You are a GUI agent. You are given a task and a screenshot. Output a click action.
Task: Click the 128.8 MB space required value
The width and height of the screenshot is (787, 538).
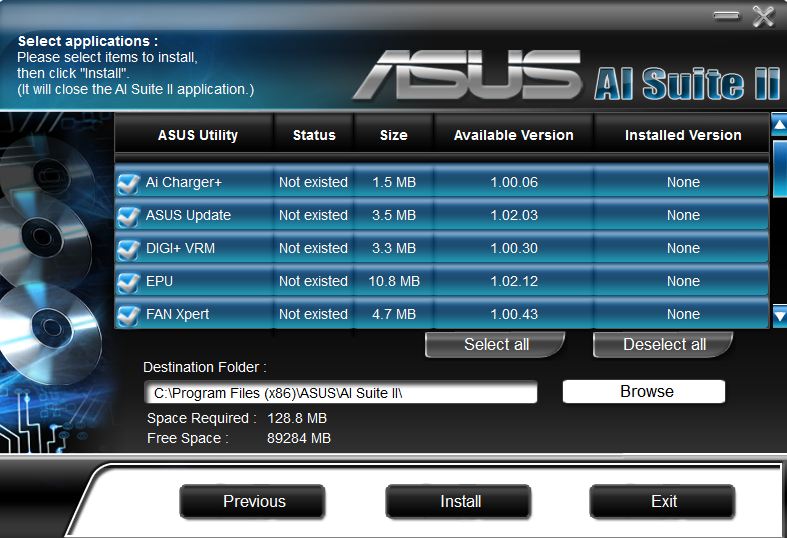click(297, 418)
